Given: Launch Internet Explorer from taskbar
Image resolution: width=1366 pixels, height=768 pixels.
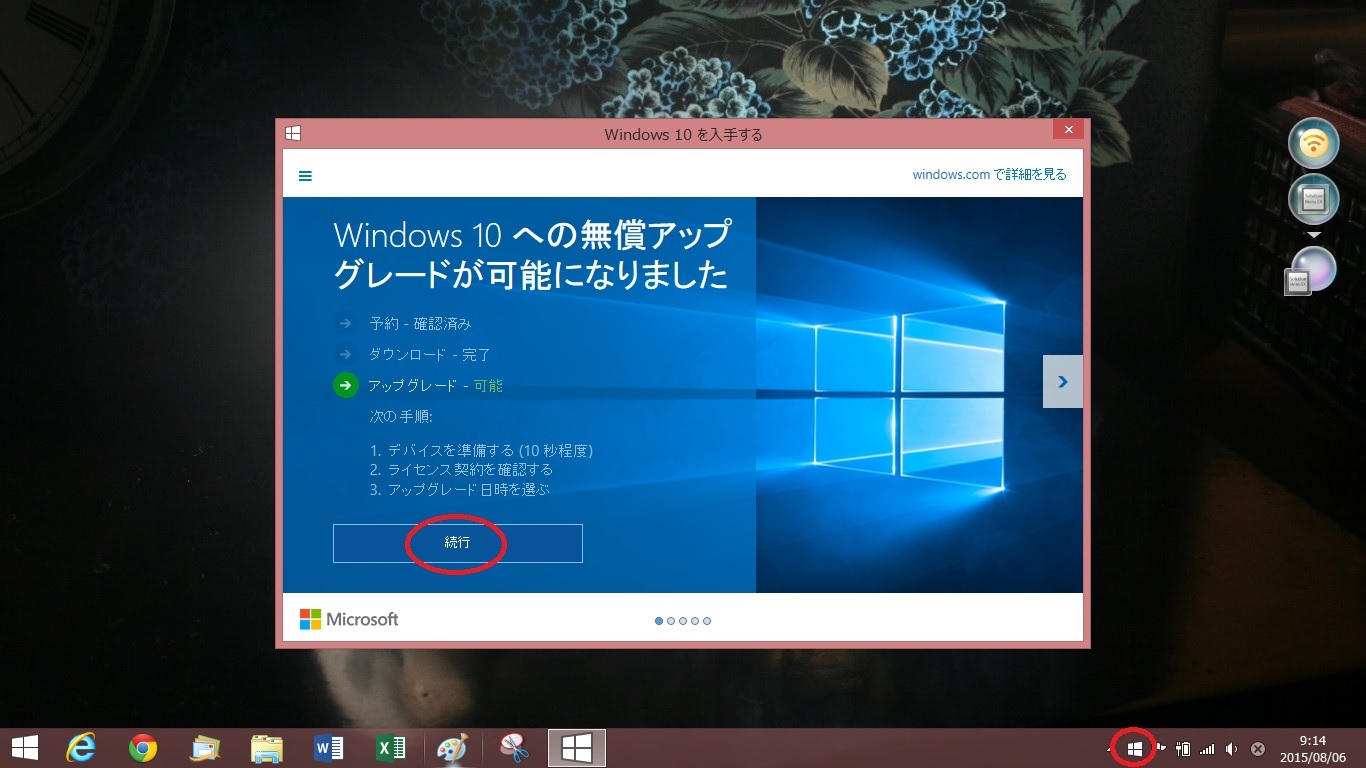Looking at the screenshot, I should pos(81,748).
